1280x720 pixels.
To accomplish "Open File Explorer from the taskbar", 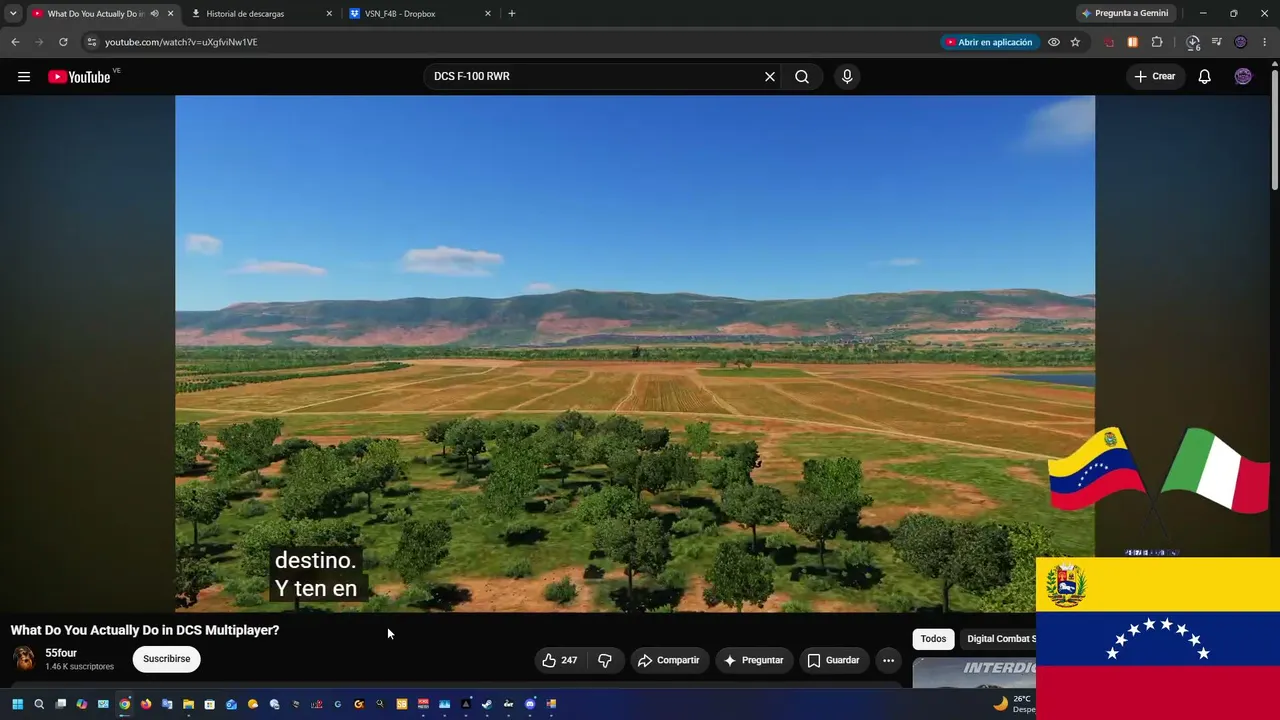I will click(x=188, y=704).
